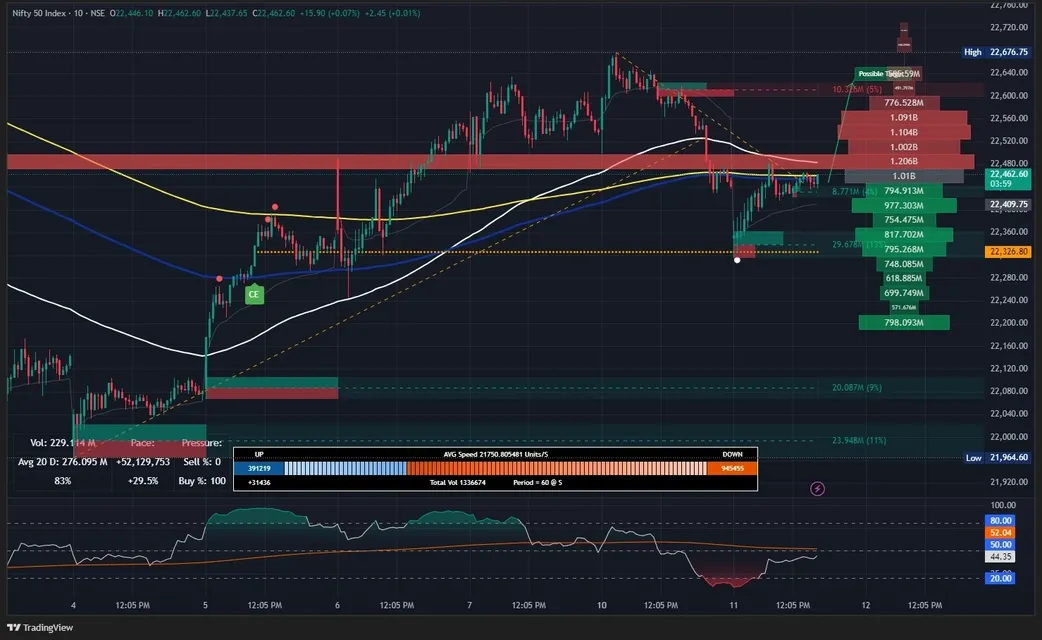
Task: Select the current price 22,462.60 axis label
Action: pyautogui.click(x=1009, y=174)
